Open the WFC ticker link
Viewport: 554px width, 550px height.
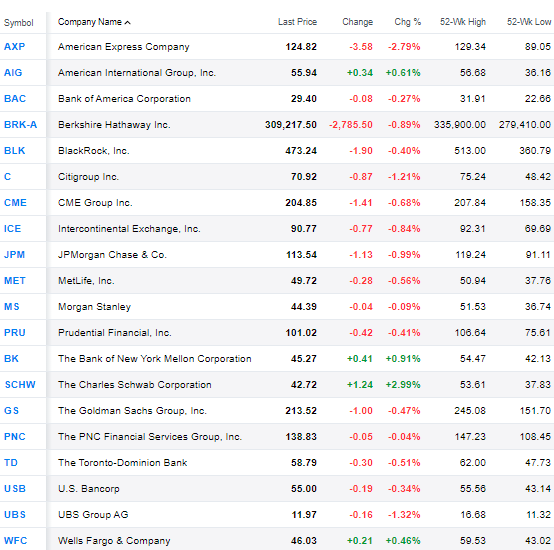coord(16,541)
